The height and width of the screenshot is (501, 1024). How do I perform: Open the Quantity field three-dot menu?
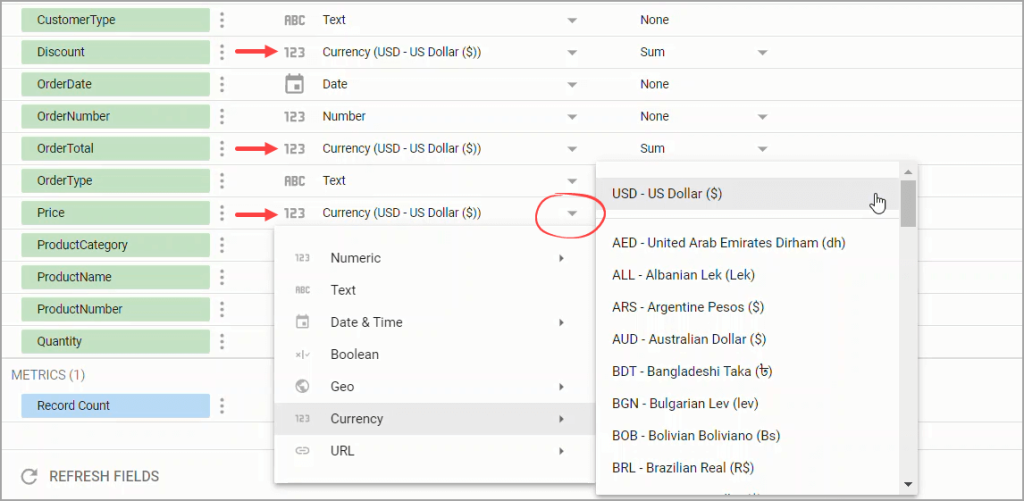pyautogui.click(x=222, y=342)
